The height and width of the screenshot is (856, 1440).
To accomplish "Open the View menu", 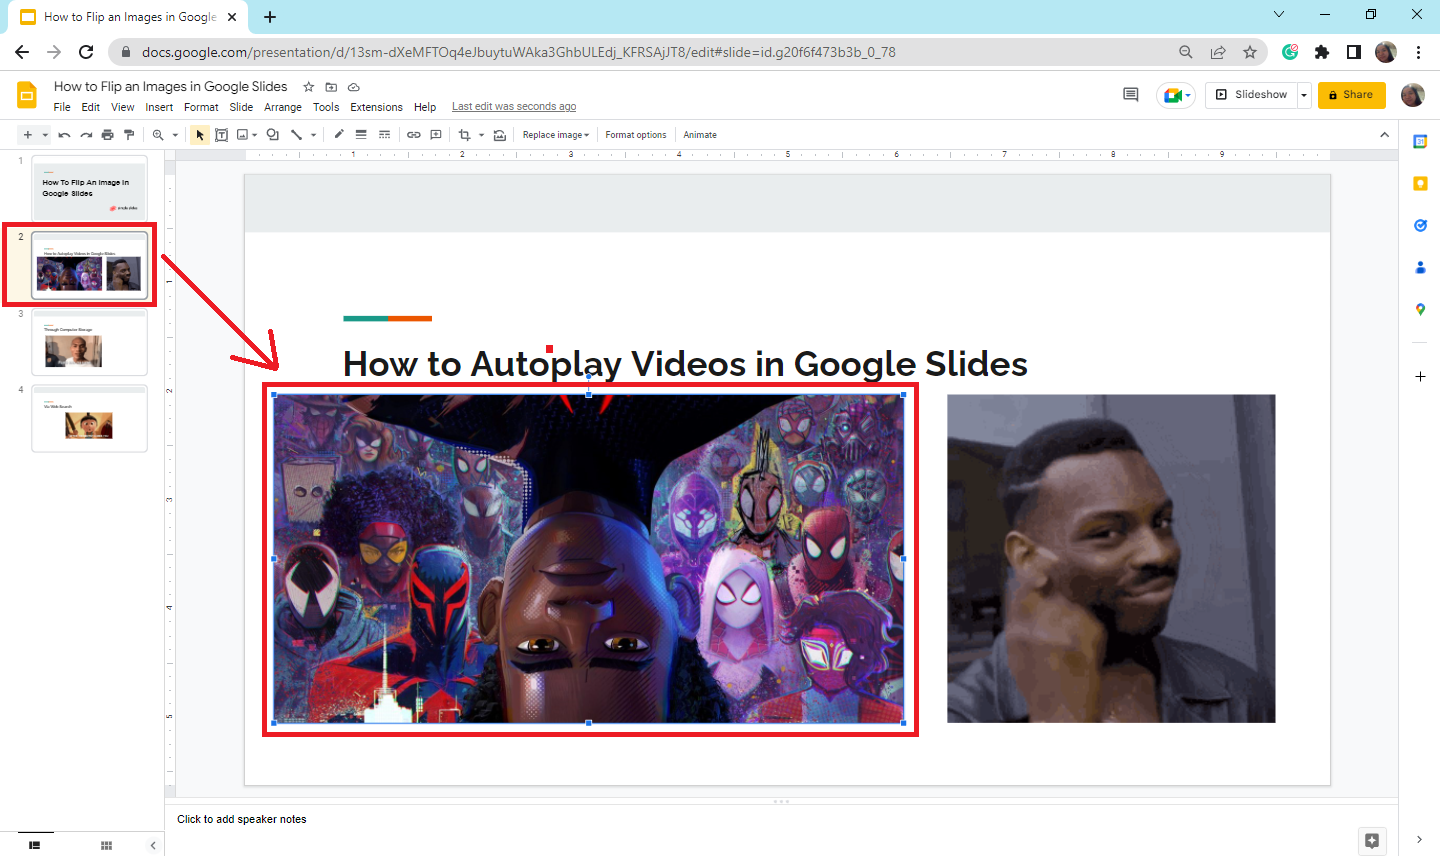I will click(123, 107).
